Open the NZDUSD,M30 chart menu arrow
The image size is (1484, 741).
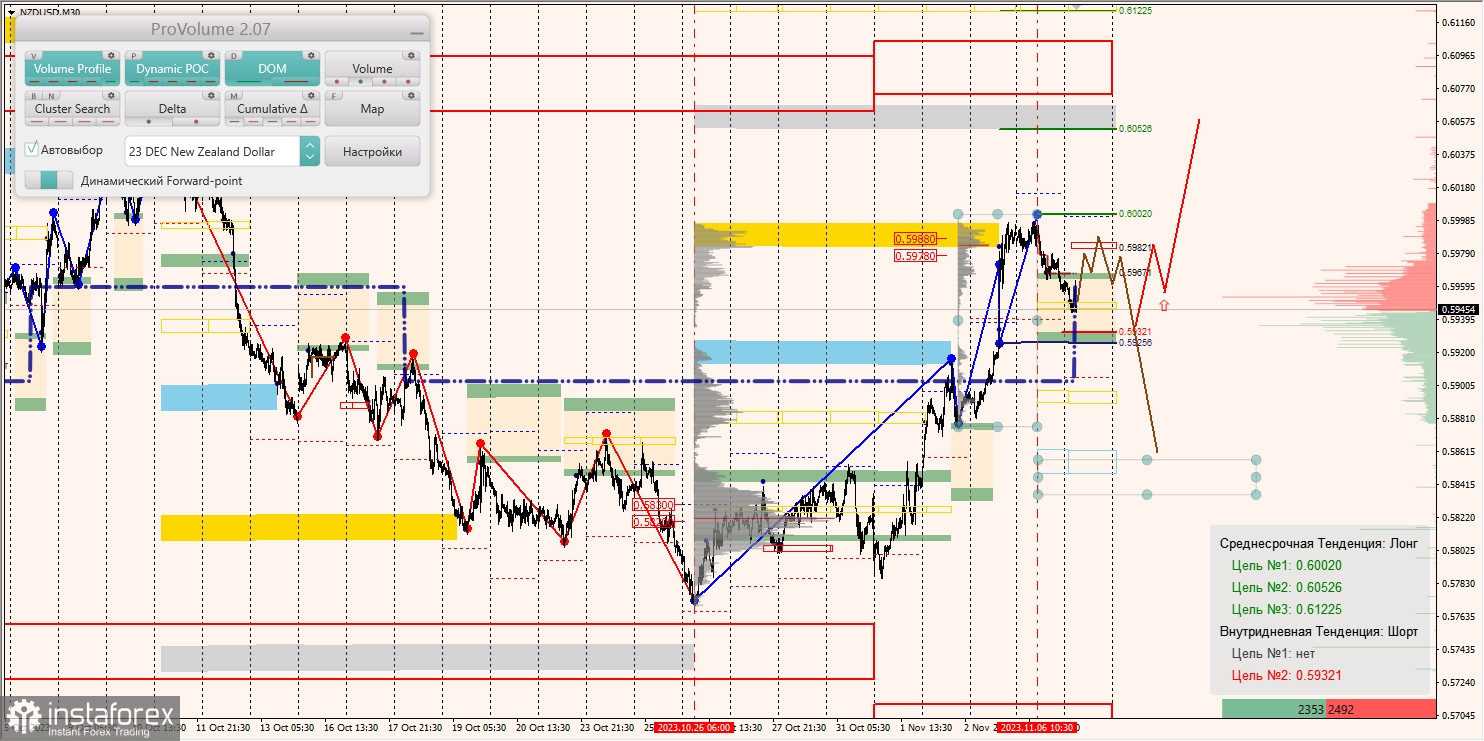pyautogui.click(x=10, y=11)
